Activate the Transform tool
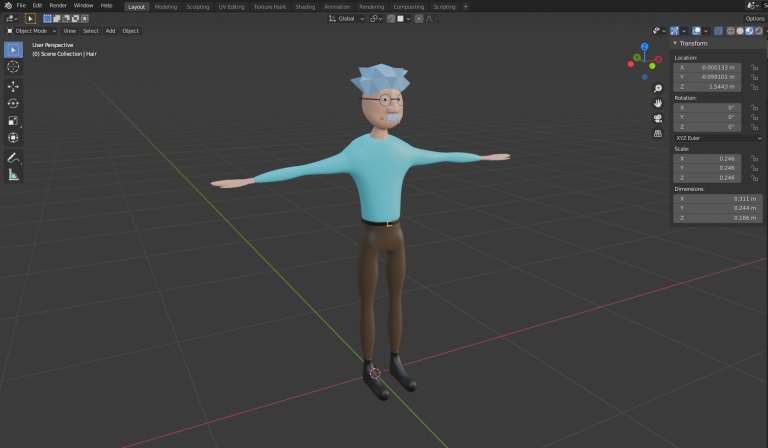This screenshot has height=448, width=768. pos(13,138)
